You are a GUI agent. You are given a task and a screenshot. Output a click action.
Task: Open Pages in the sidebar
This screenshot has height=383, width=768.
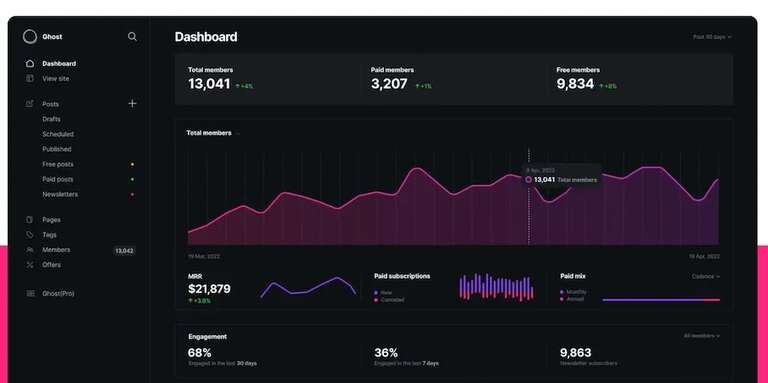(x=51, y=220)
